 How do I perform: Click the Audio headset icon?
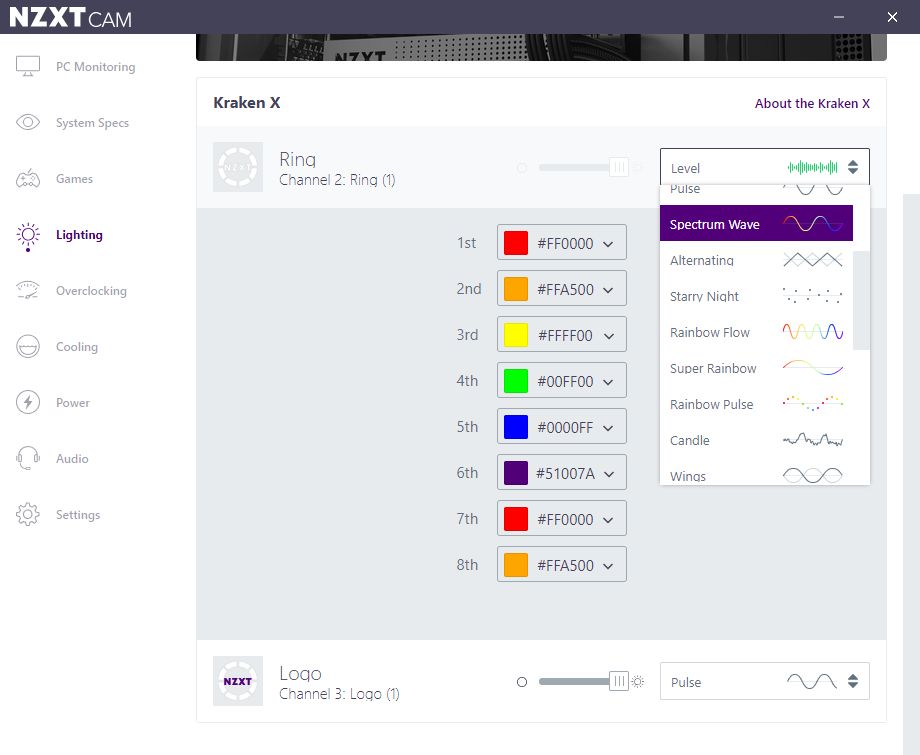click(28, 458)
